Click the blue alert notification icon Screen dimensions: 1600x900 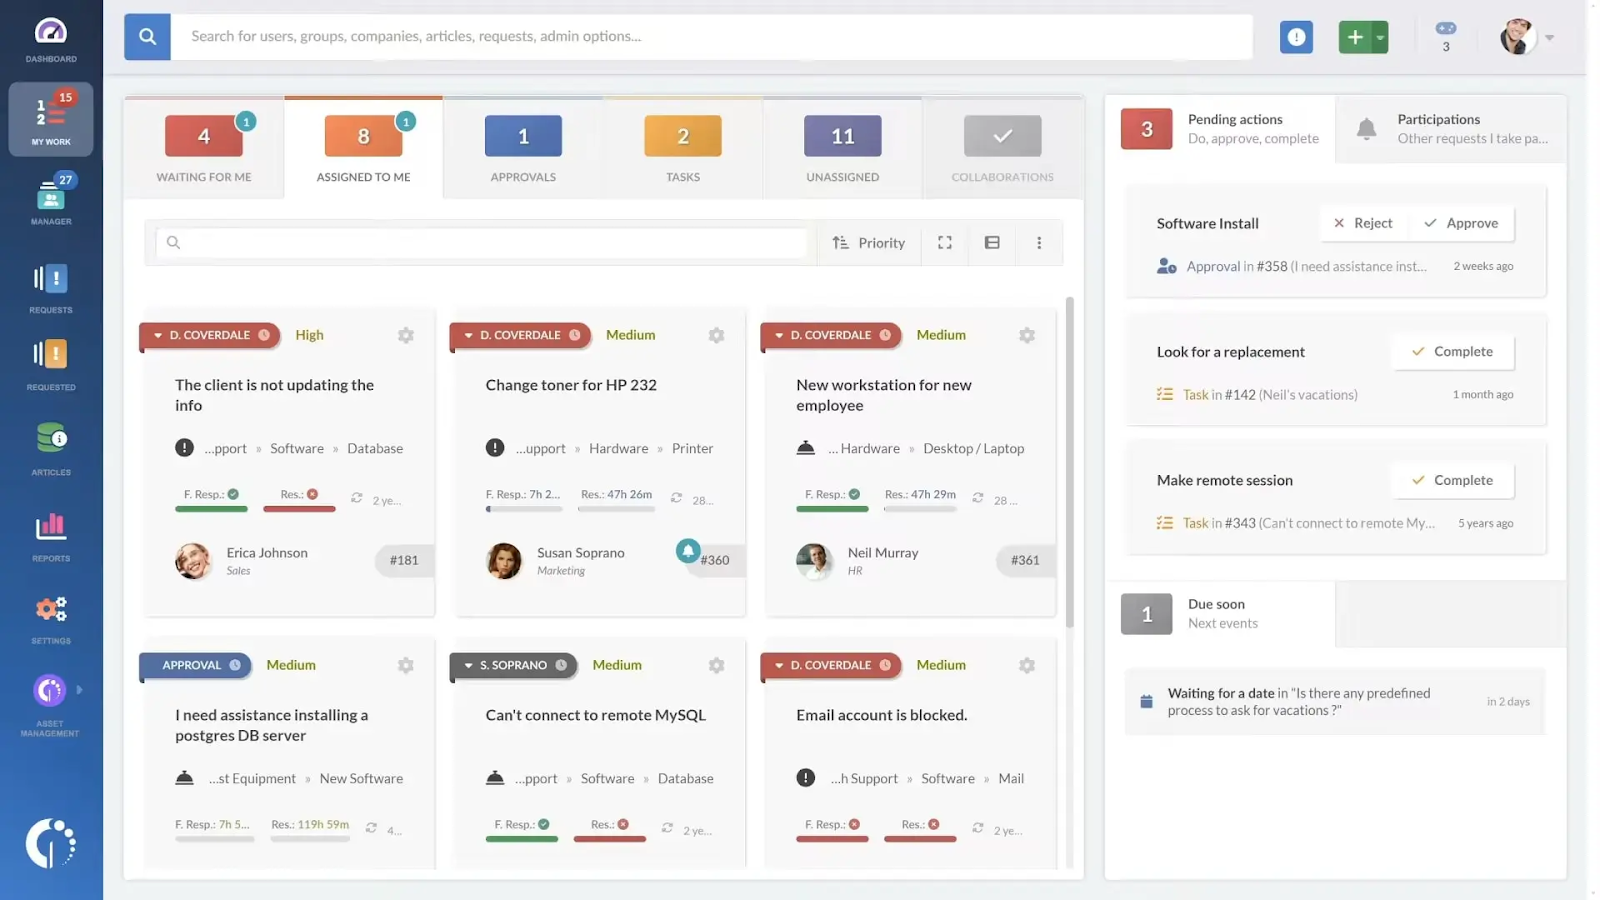pyautogui.click(x=1296, y=37)
